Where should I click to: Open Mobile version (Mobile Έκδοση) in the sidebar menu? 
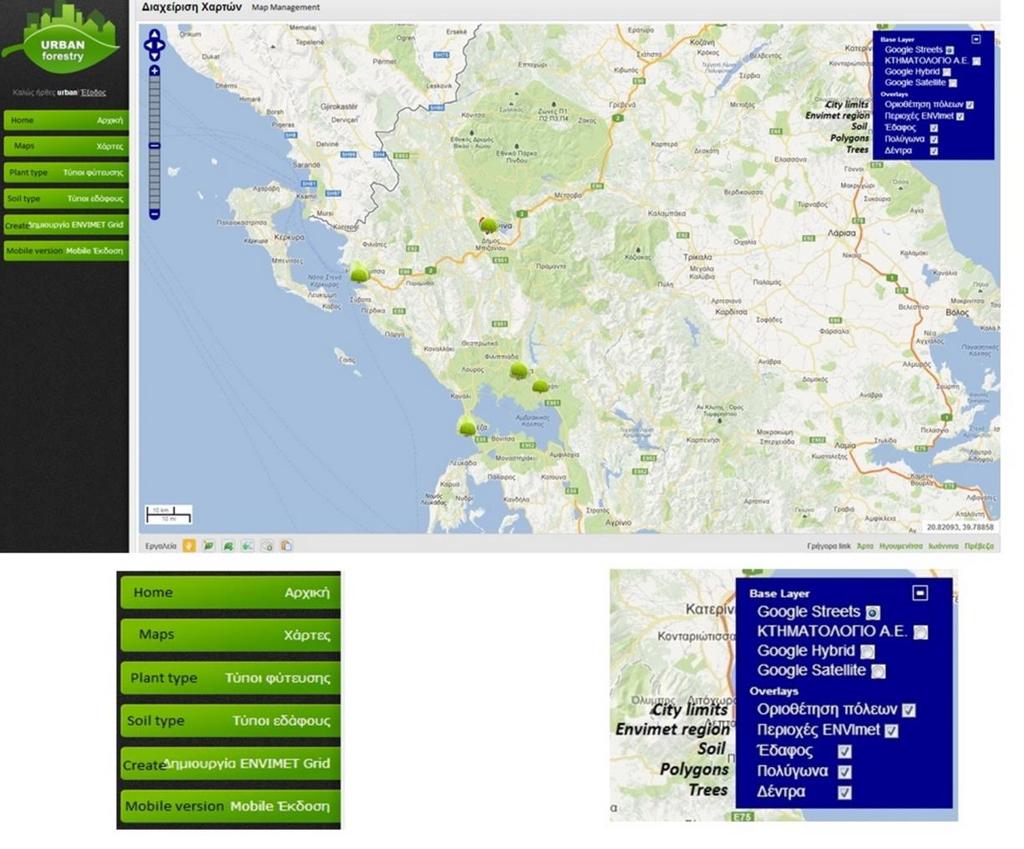click(x=66, y=251)
